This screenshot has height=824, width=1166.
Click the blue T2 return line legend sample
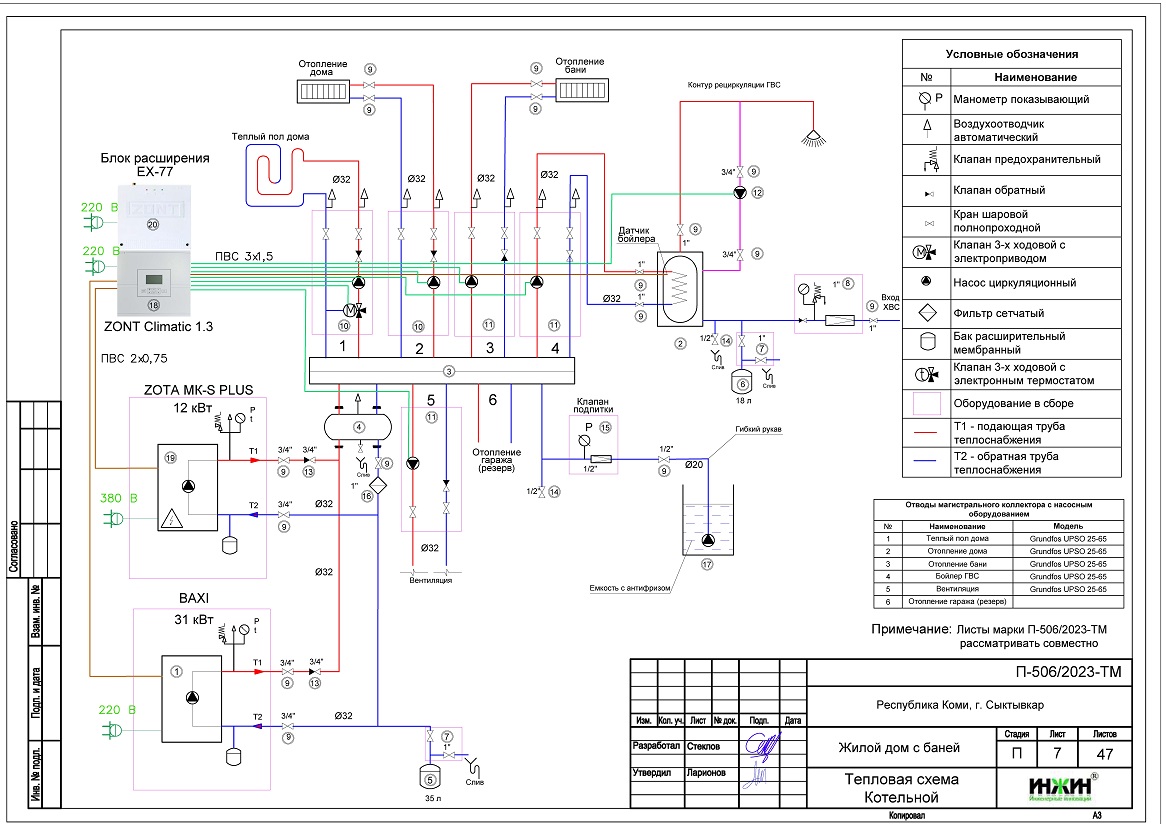[926, 463]
